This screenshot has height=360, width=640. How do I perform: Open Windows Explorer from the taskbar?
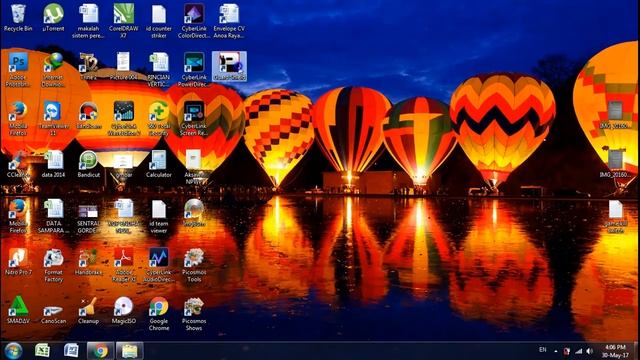point(129,351)
